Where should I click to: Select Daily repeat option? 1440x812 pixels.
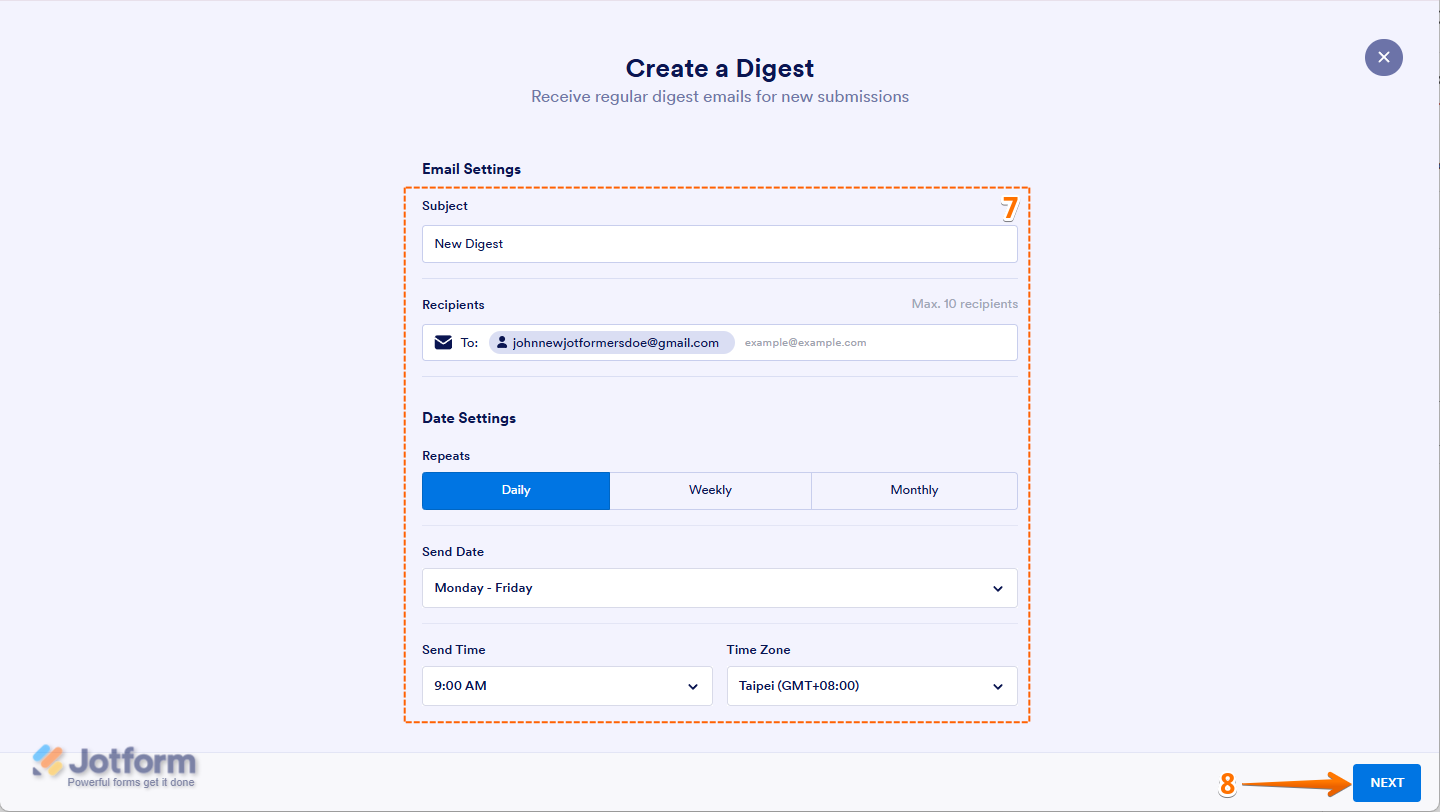point(516,490)
